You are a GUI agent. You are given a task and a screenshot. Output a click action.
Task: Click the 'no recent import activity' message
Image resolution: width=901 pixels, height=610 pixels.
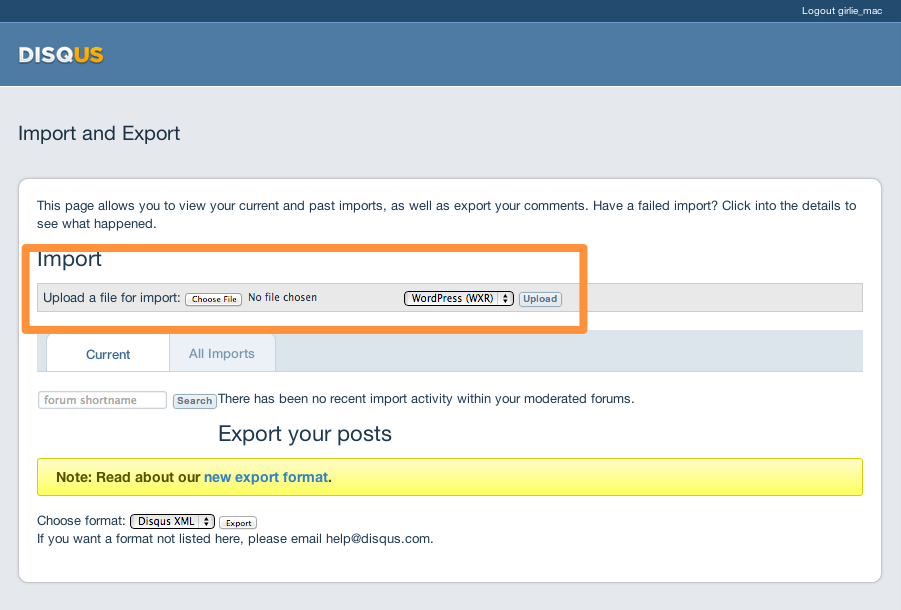[x=425, y=399]
